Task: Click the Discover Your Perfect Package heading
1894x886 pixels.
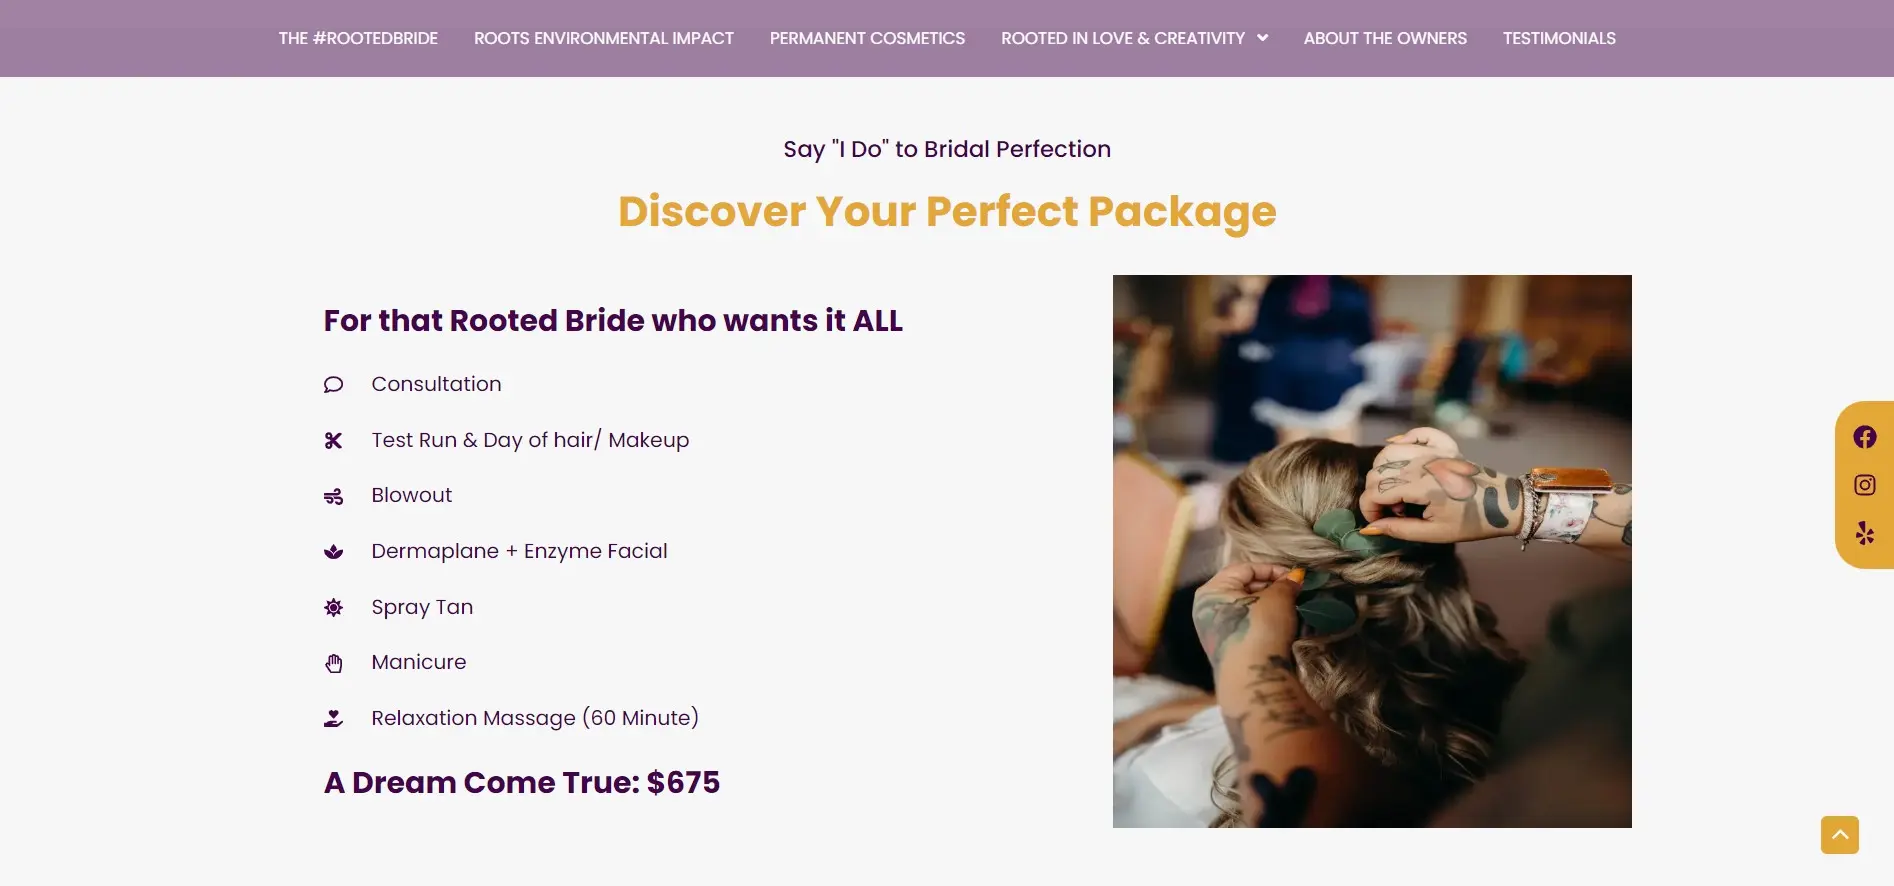Action: click(x=947, y=212)
